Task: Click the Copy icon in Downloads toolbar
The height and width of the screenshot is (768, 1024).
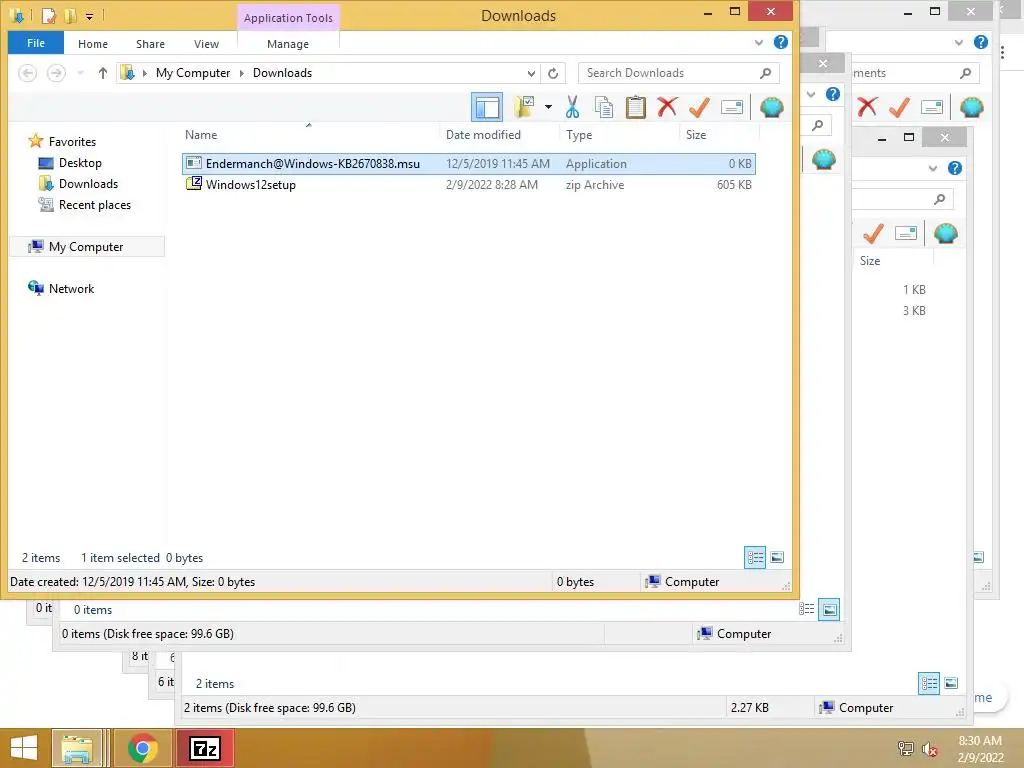Action: coord(603,107)
